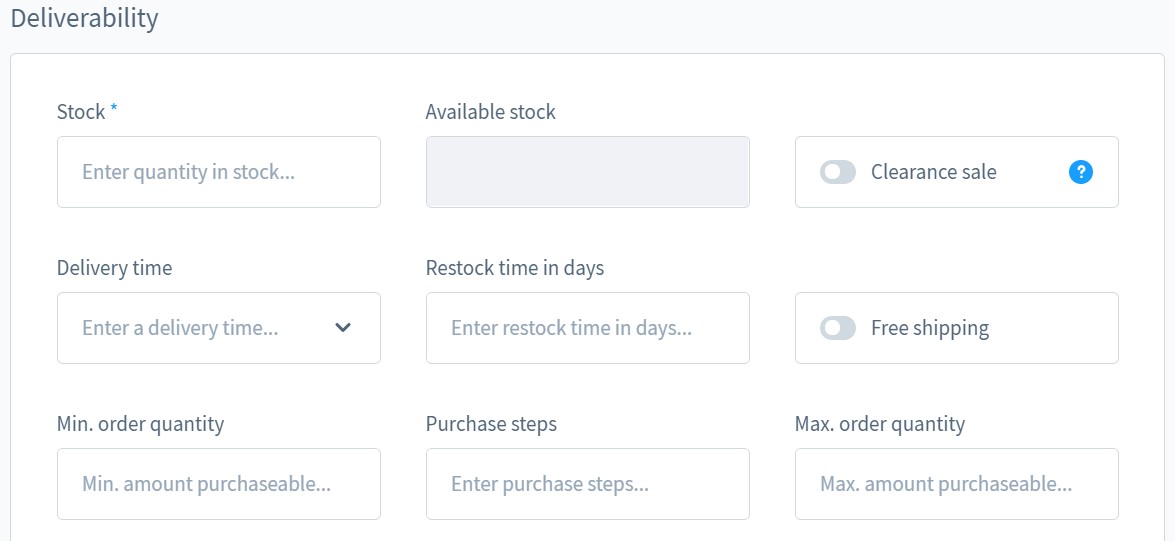The image size is (1175, 541).
Task: Turn on the Free shipping toggle switch
Action: (838, 328)
